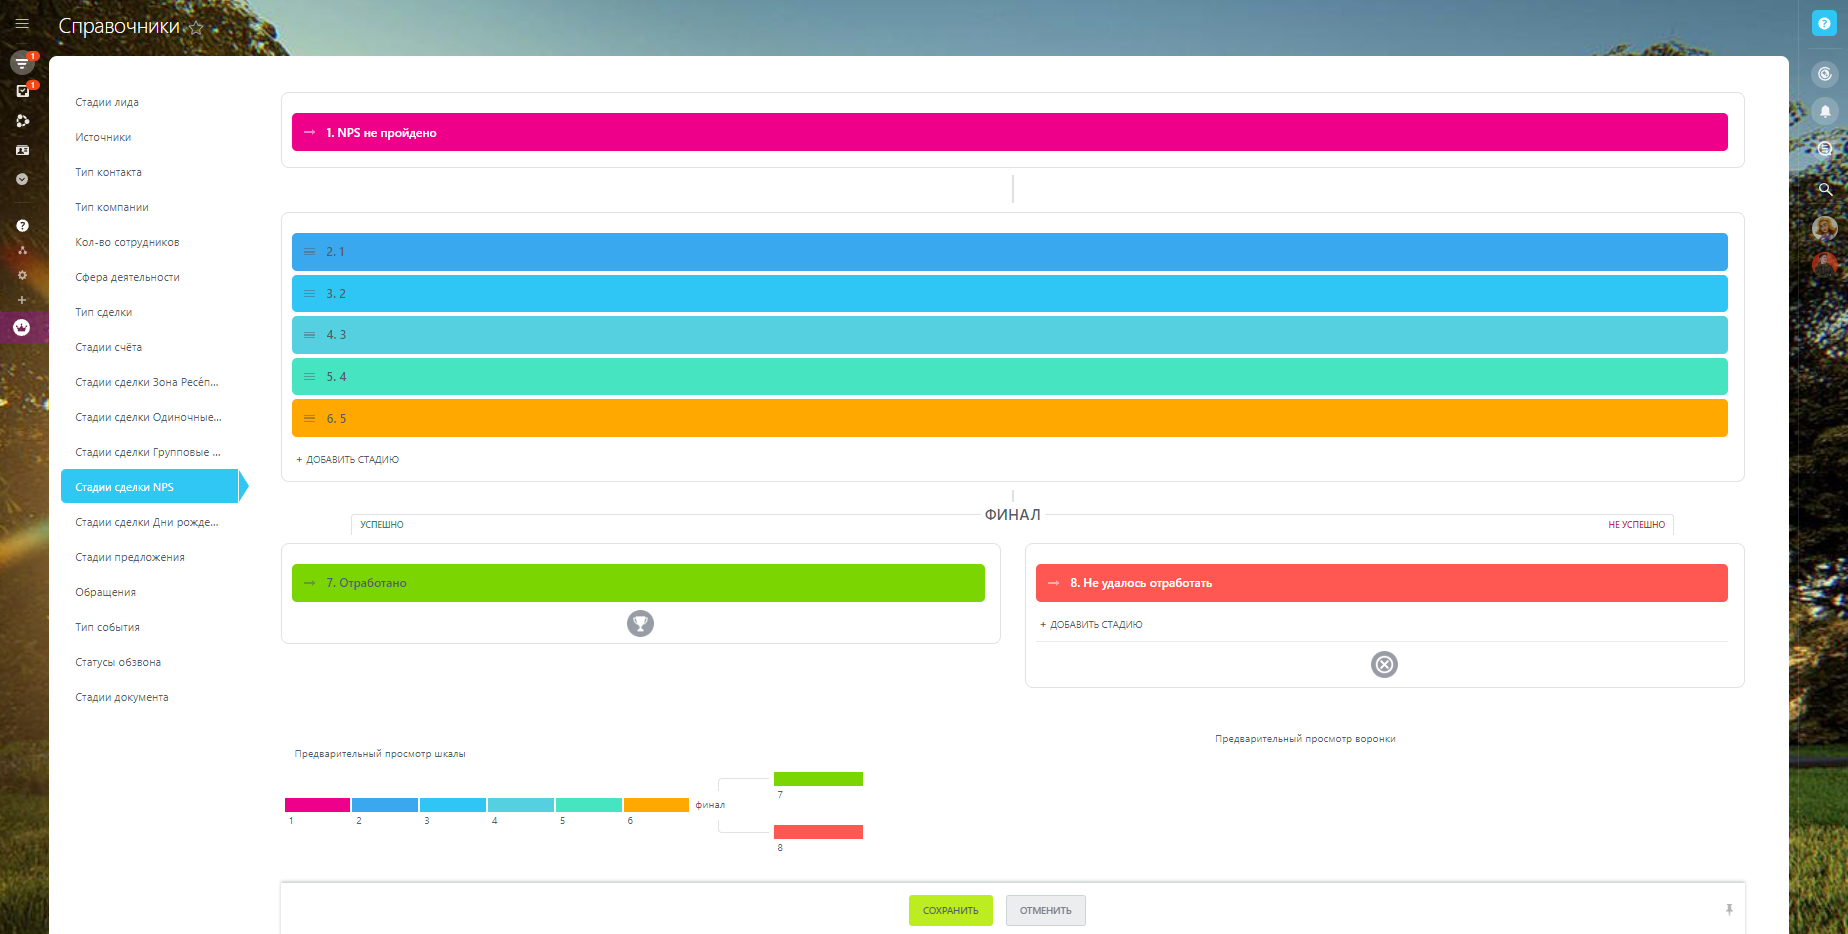The image size is (1848, 934).
Task: Click the question mark icon in left sidebar
Action: click(x=22, y=225)
